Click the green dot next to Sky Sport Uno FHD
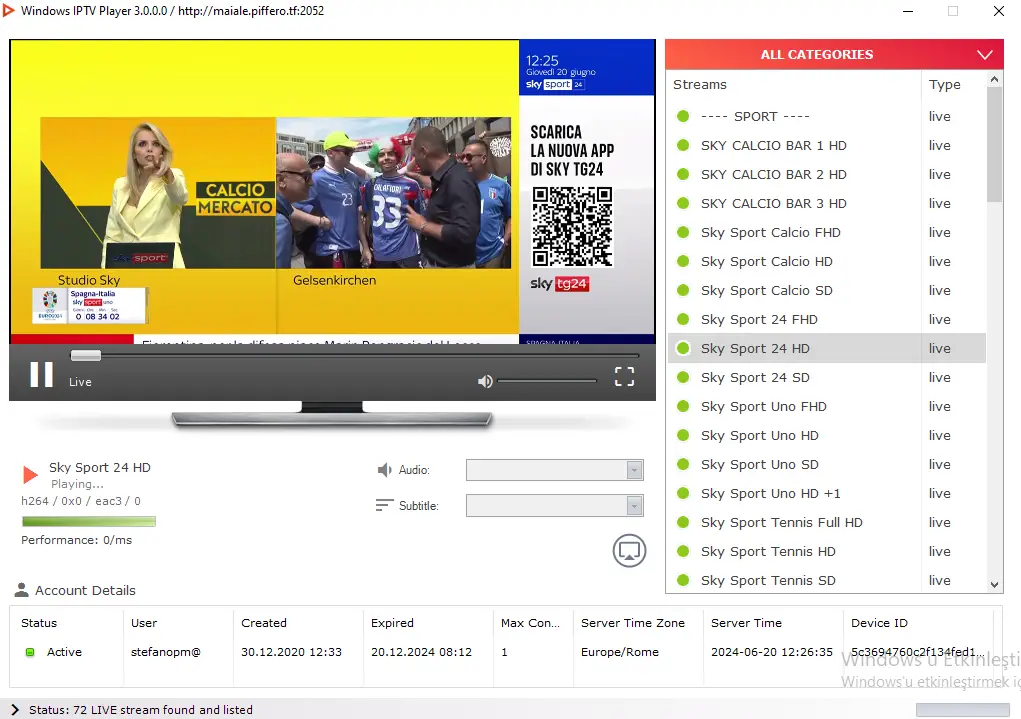 [683, 406]
